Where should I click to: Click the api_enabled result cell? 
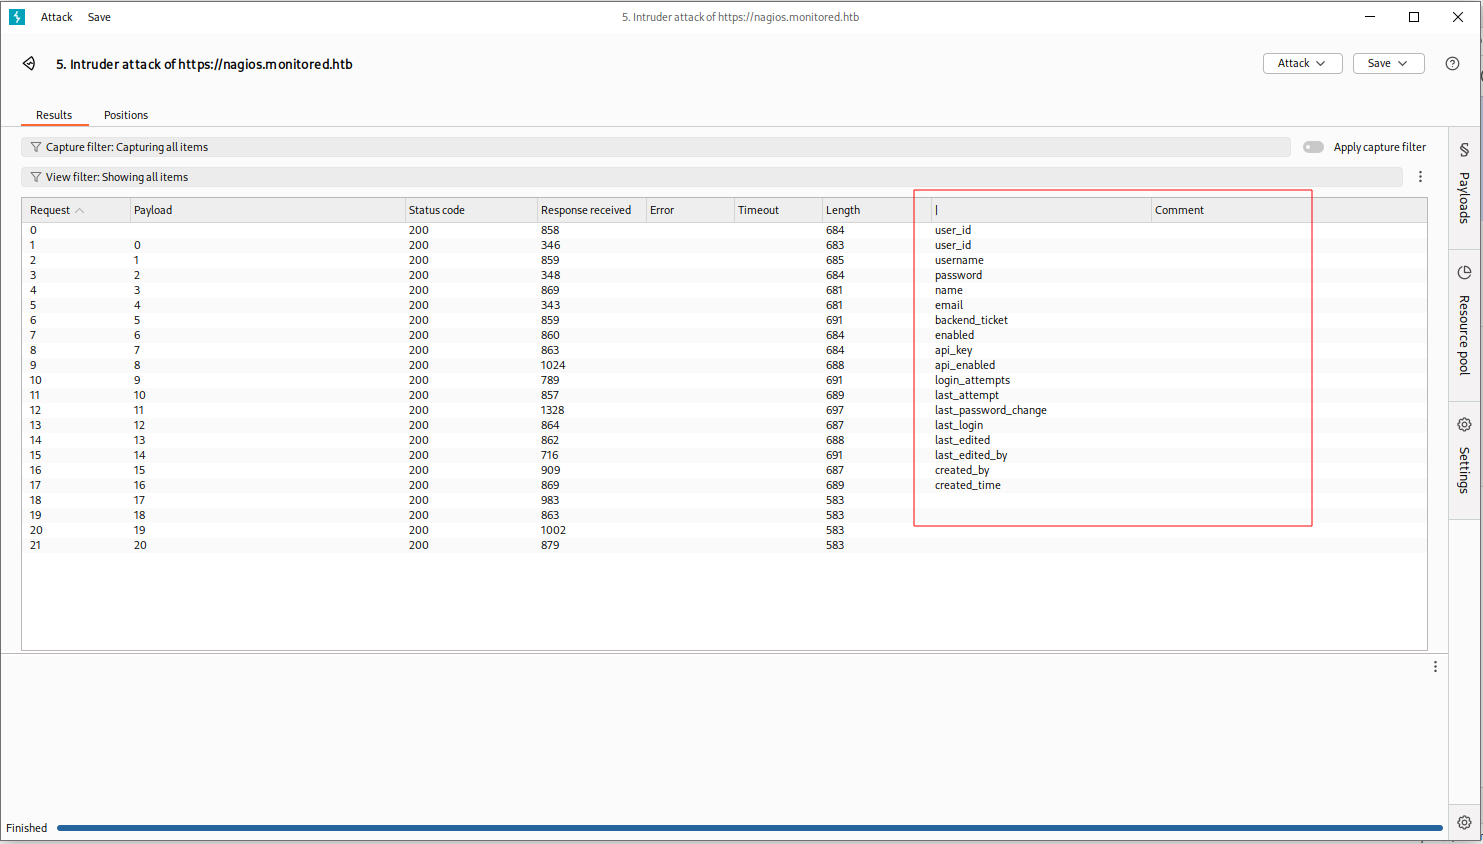[x=965, y=365]
